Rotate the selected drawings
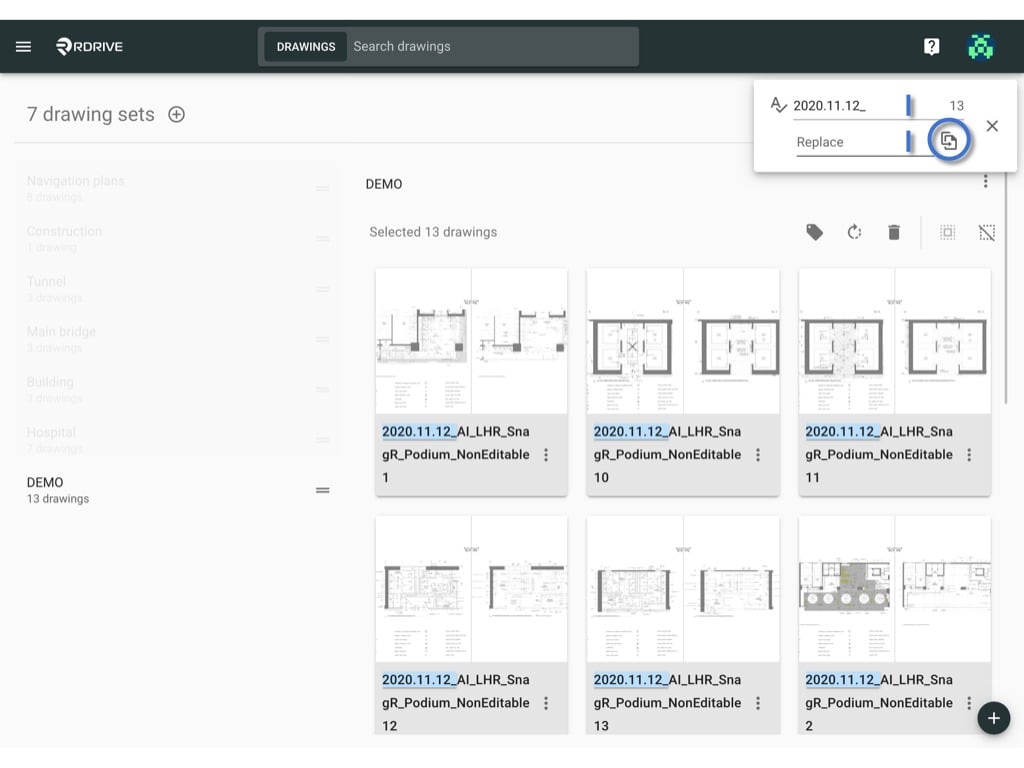This screenshot has width=1024, height=768. click(x=854, y=232)
